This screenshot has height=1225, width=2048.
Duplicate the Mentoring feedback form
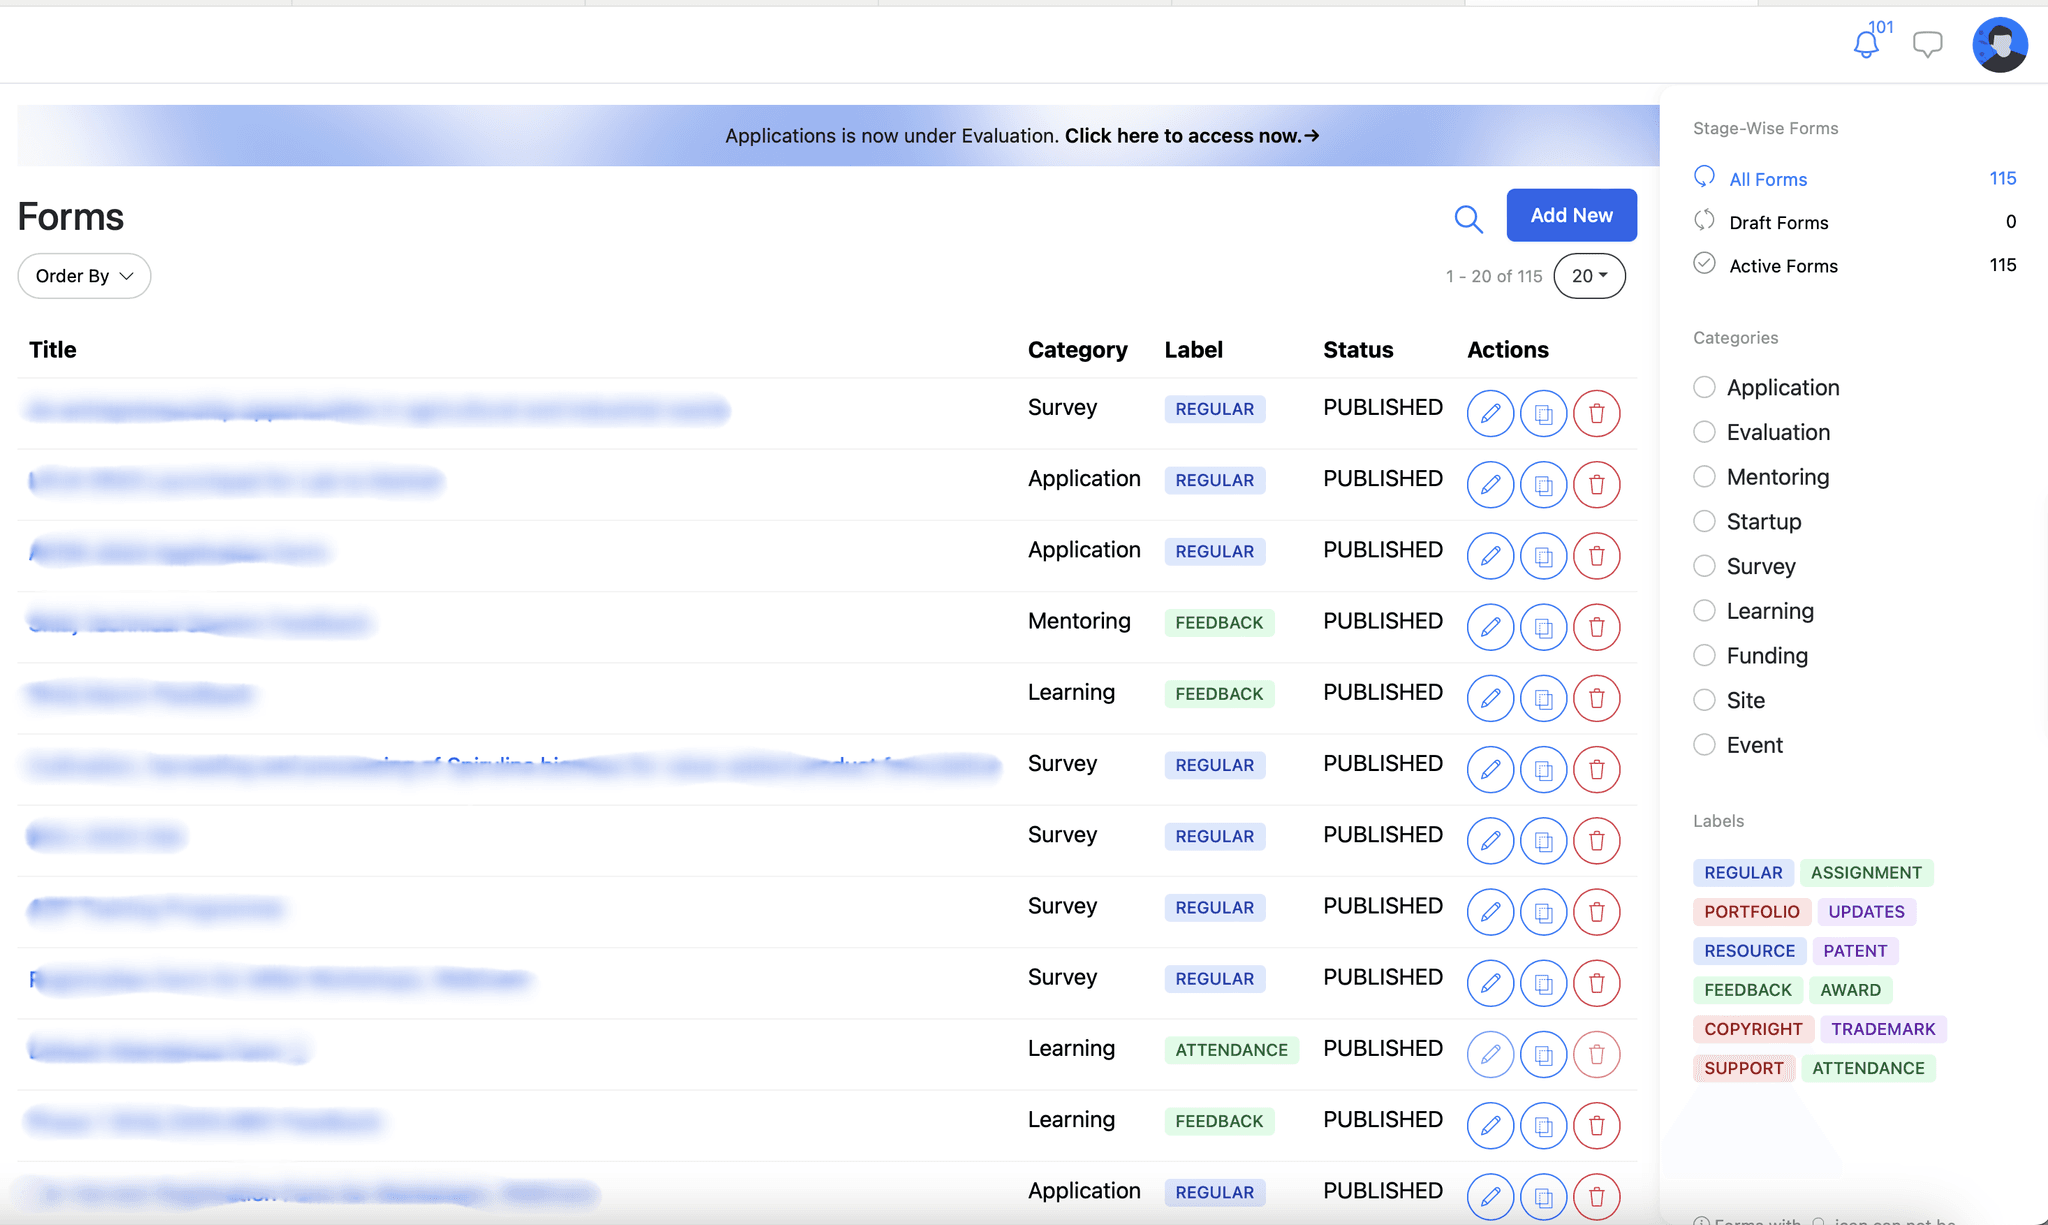coord(1543,627)
